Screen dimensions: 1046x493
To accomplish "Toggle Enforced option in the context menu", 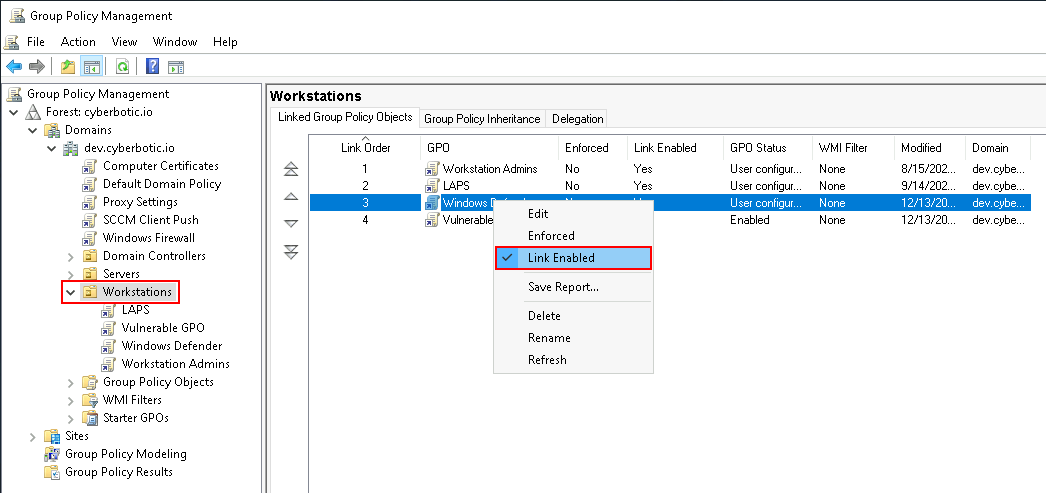I will pyautogui.click(x=551, y=236).
